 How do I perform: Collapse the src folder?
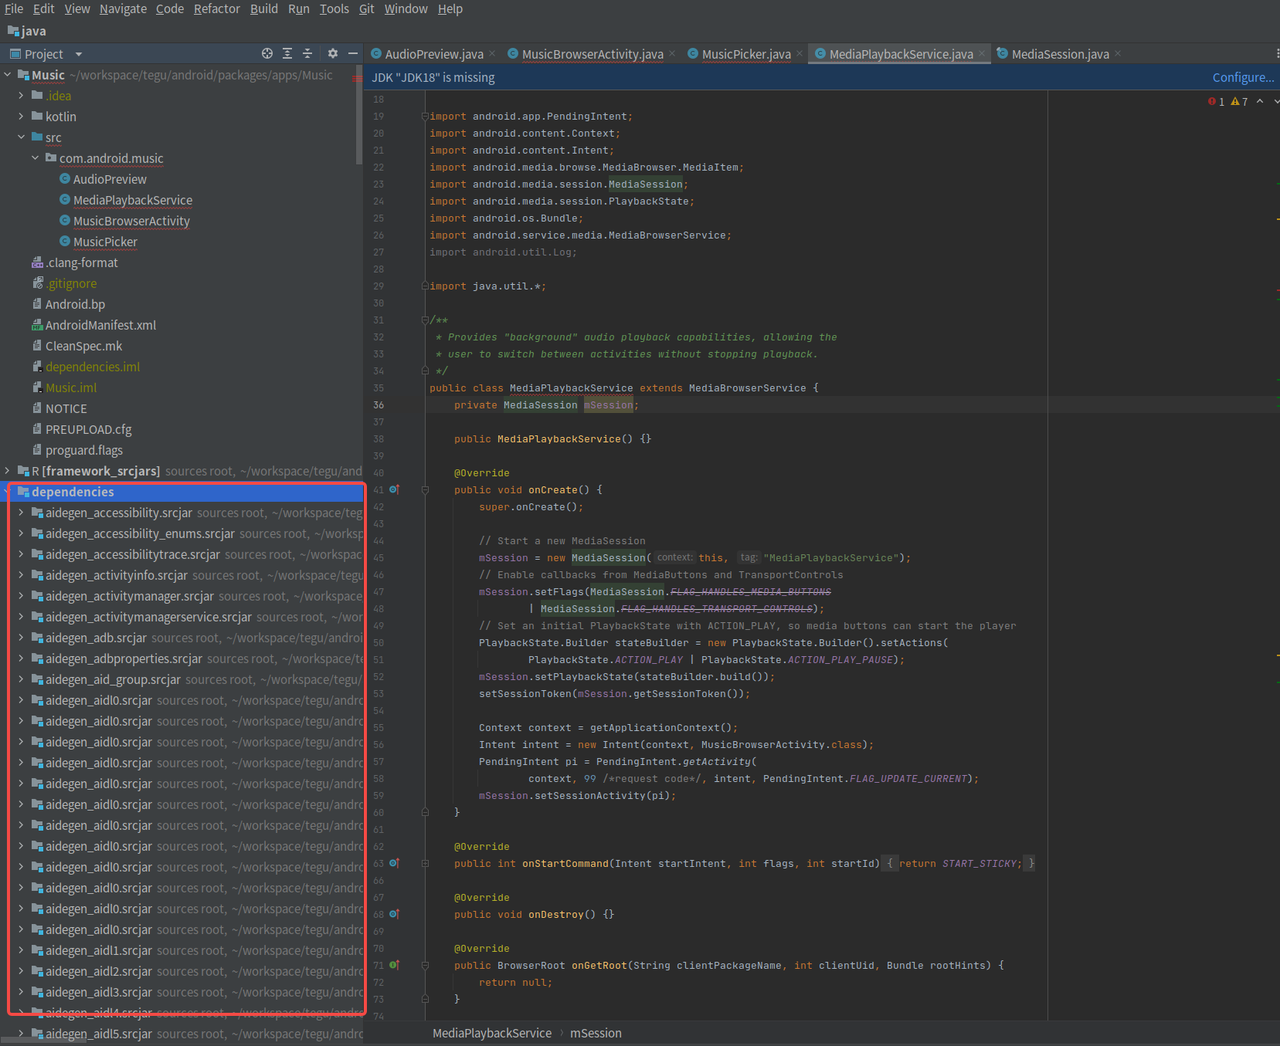(x=21, y=138)
